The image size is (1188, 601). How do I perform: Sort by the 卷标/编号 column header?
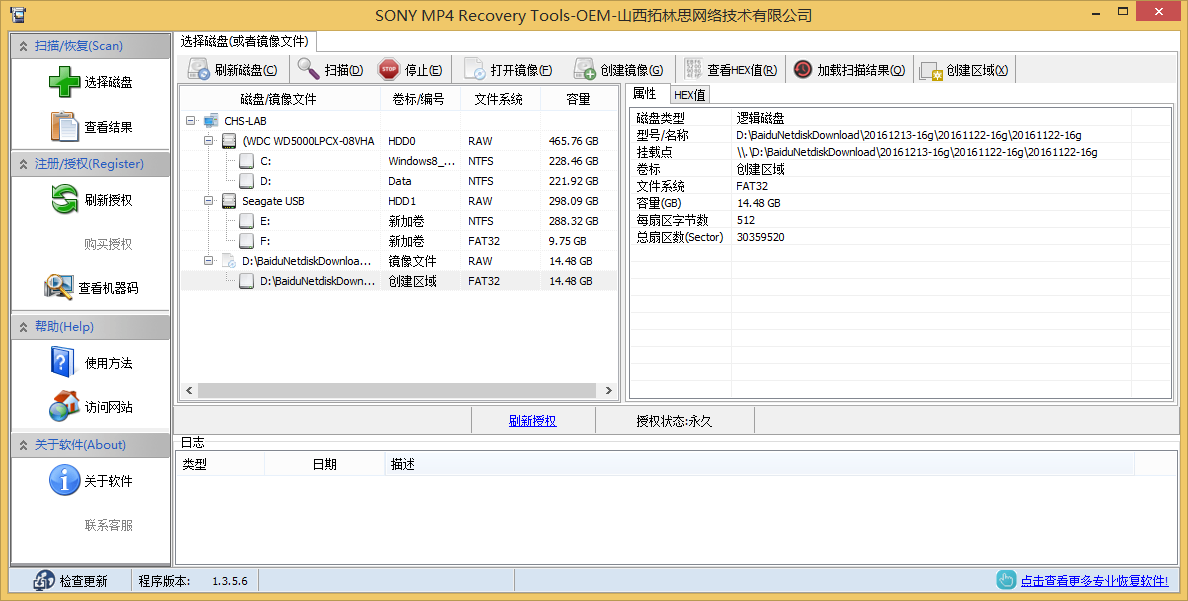pyautogui.click(x=418, y=99)
